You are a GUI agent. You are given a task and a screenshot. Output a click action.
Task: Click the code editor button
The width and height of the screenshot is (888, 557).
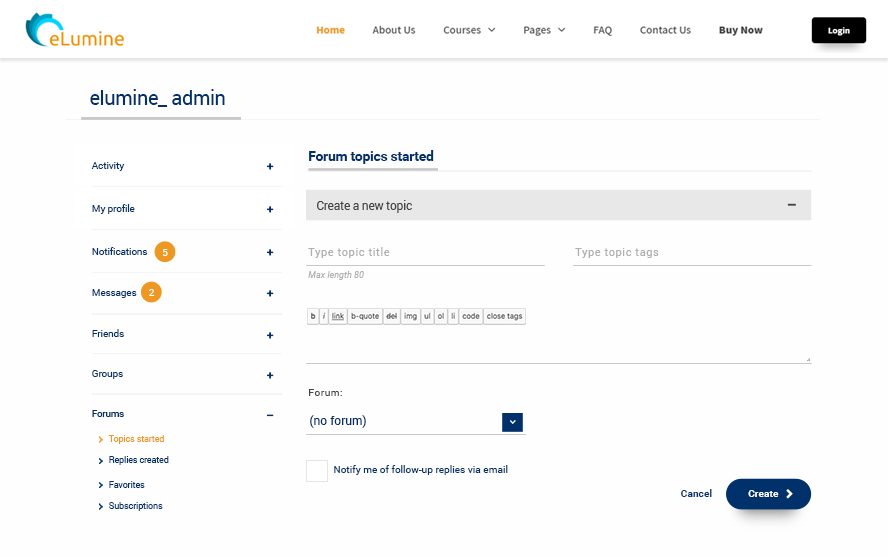coord(471,316)
